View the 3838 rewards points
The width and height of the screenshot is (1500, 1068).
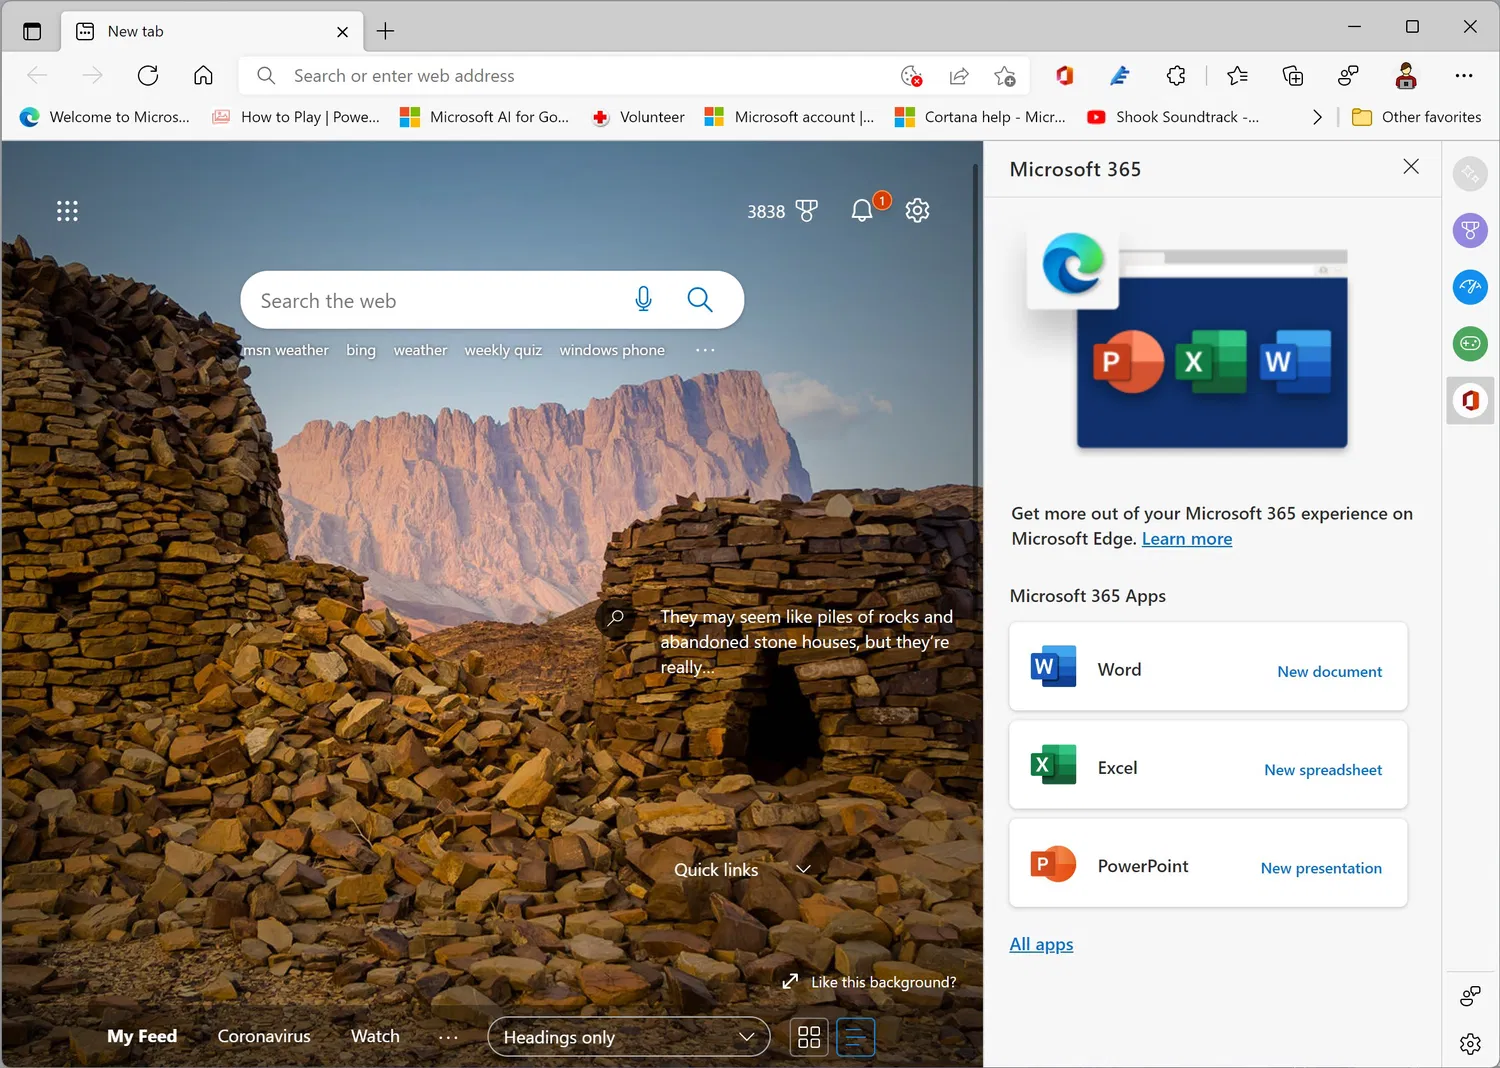point(782,211)
